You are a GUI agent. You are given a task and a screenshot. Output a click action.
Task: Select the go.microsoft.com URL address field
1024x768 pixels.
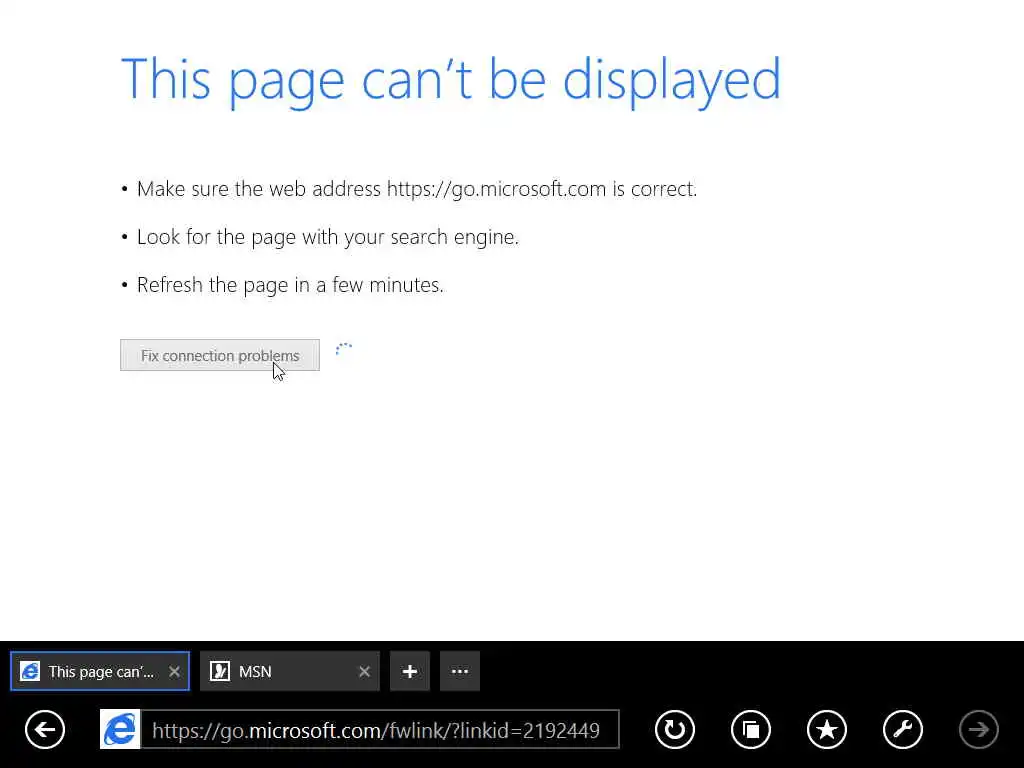[x=380, y=729]
